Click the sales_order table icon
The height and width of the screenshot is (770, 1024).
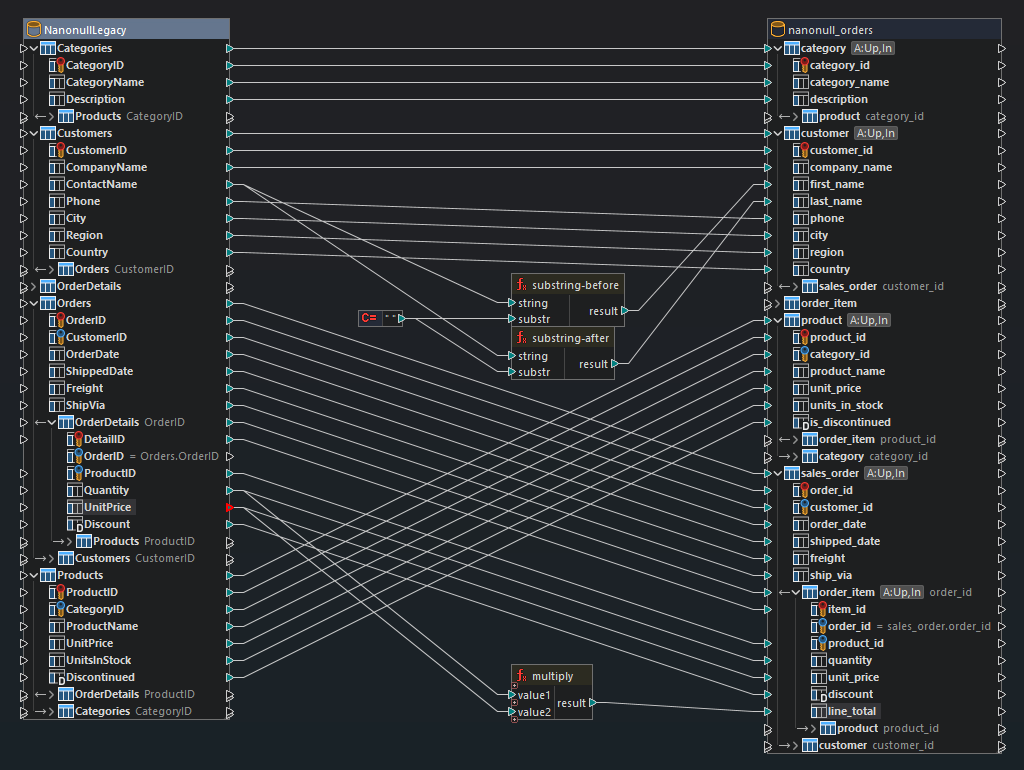792,473
